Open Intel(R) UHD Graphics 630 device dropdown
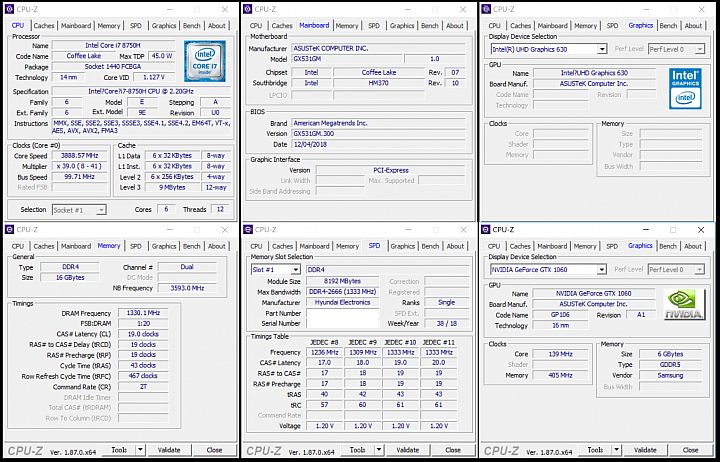 pyautogui.click(x=602, y=49)
